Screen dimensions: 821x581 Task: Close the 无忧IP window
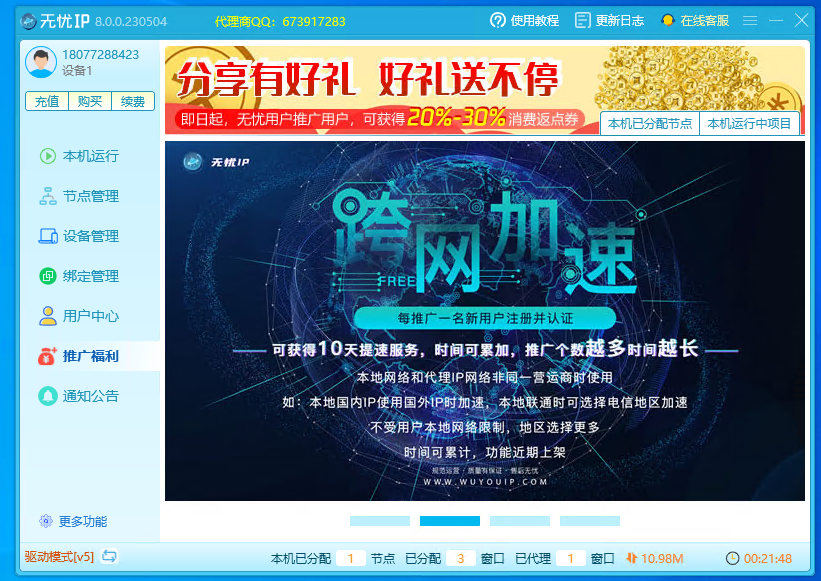[x=801, y=20]
